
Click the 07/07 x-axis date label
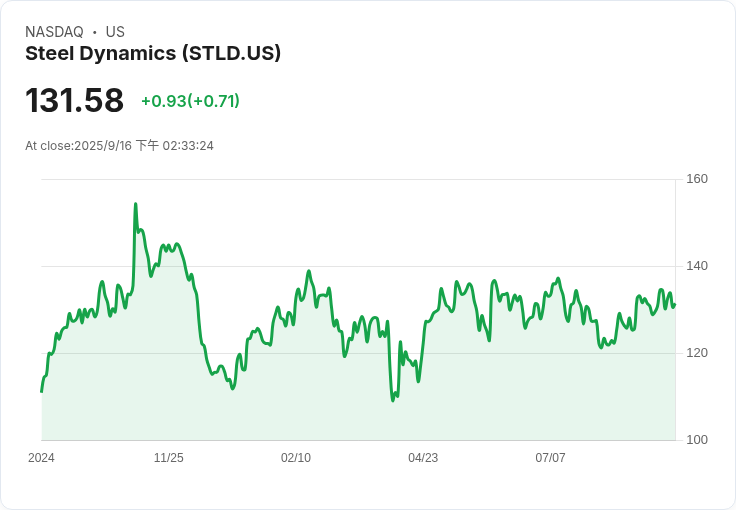[x=550, y=458]
